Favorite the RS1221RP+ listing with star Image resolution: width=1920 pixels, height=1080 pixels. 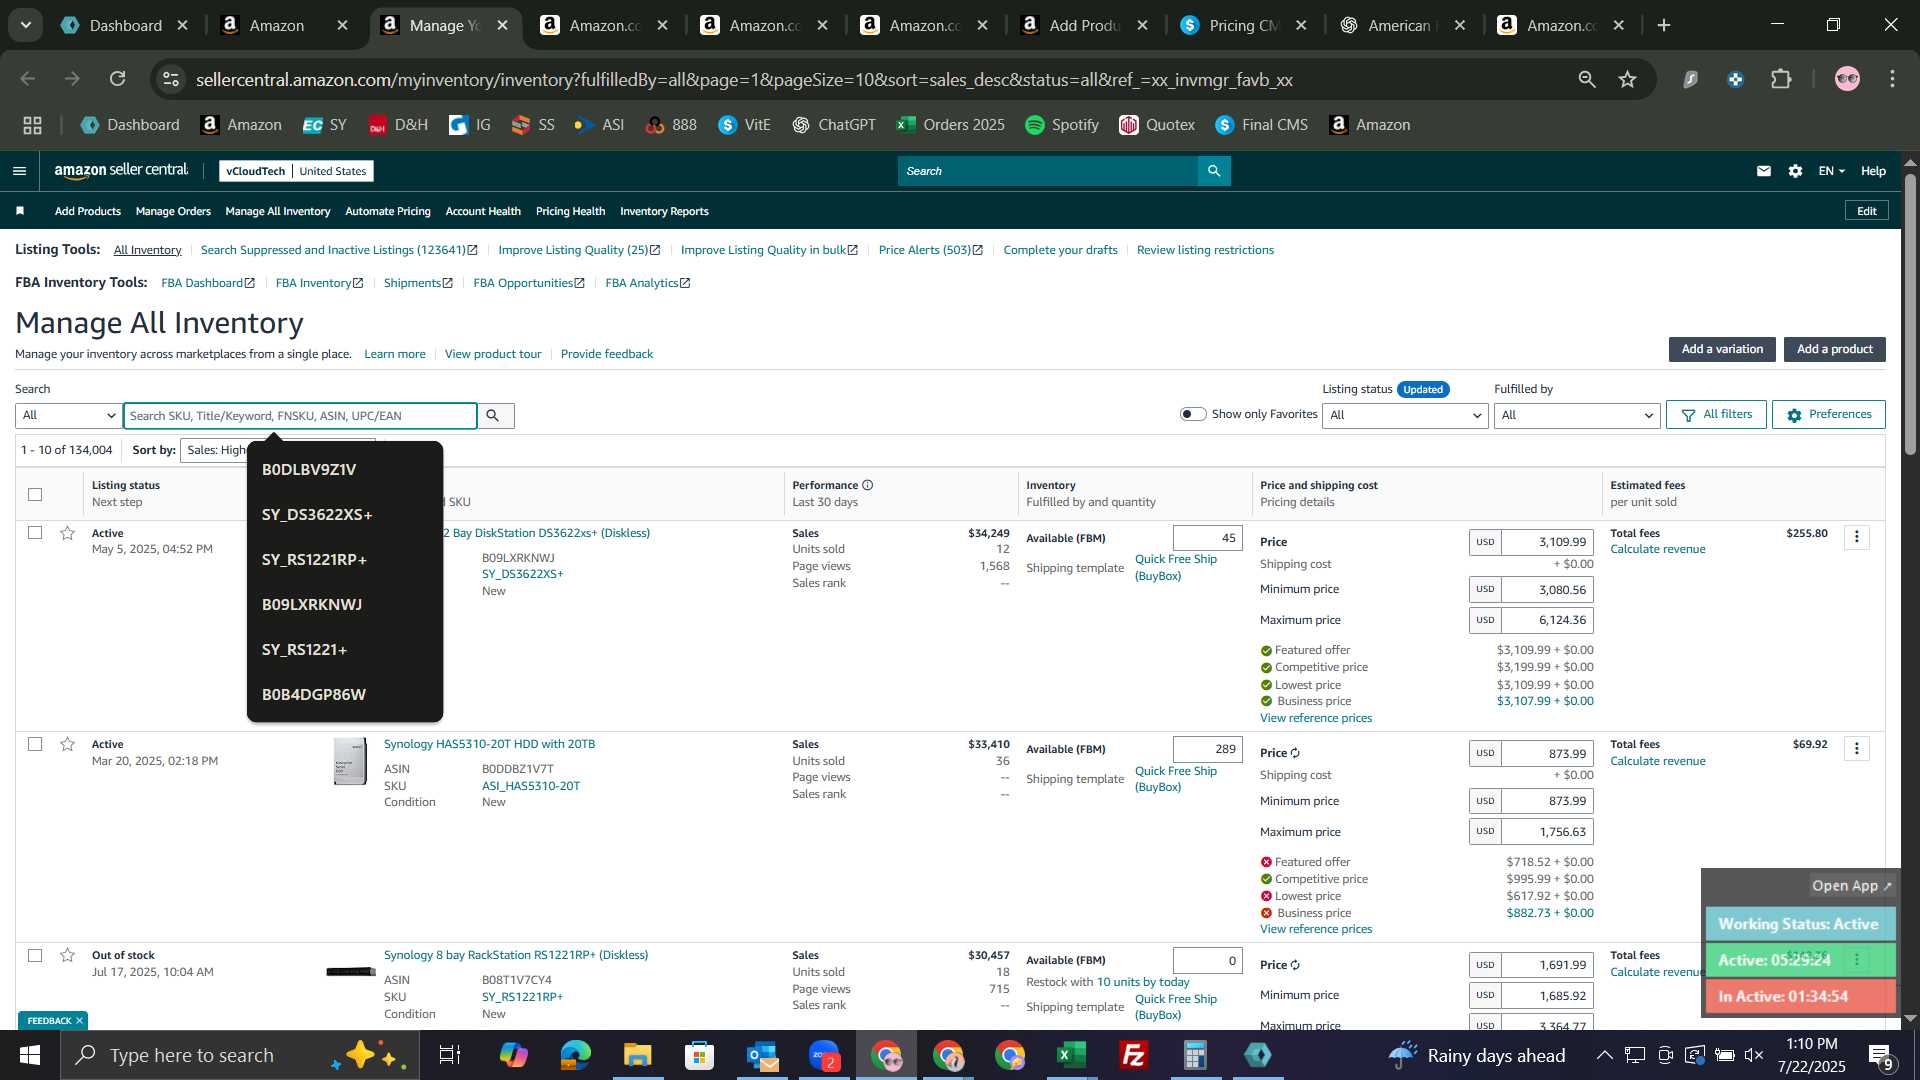67,955
